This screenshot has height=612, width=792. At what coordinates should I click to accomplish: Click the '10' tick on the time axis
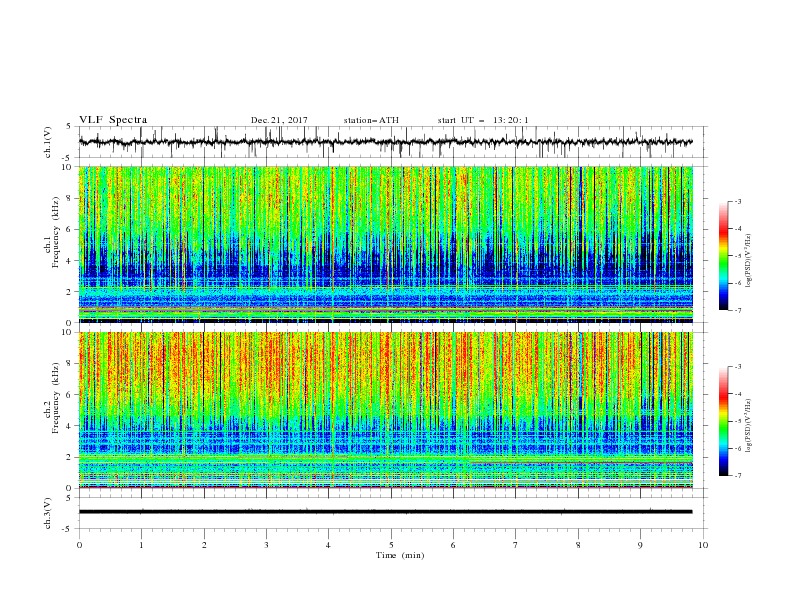(703, 545)
